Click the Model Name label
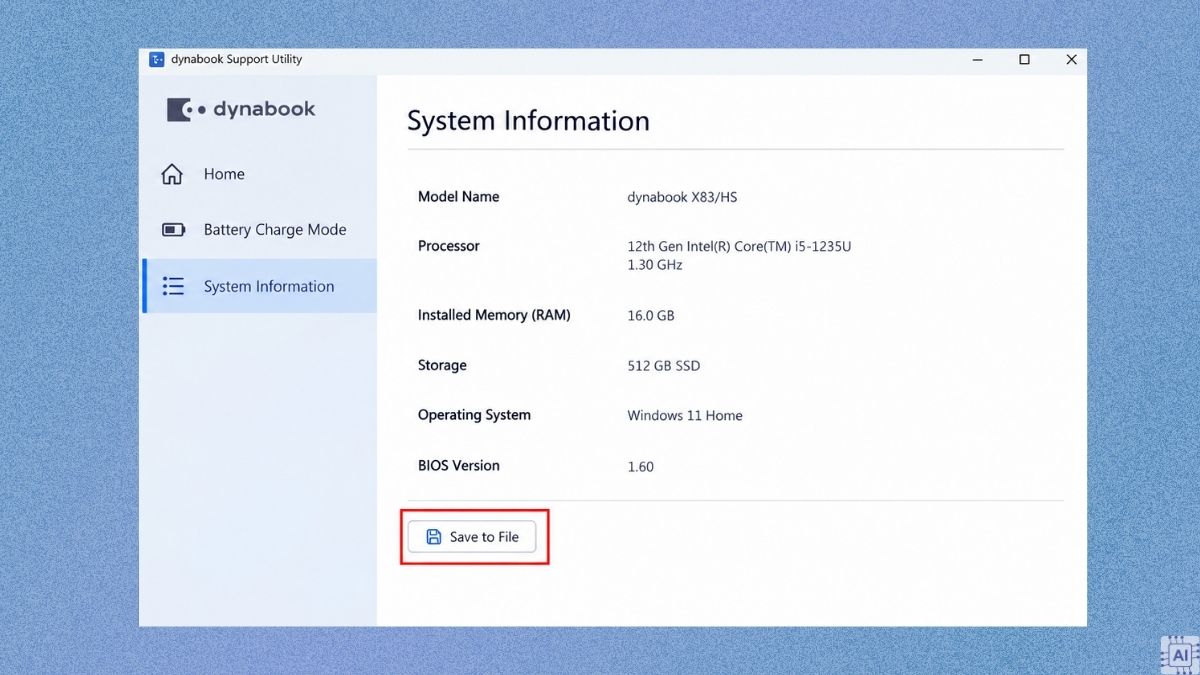The height and width of the screenshot is (675, 1200). 458,196
